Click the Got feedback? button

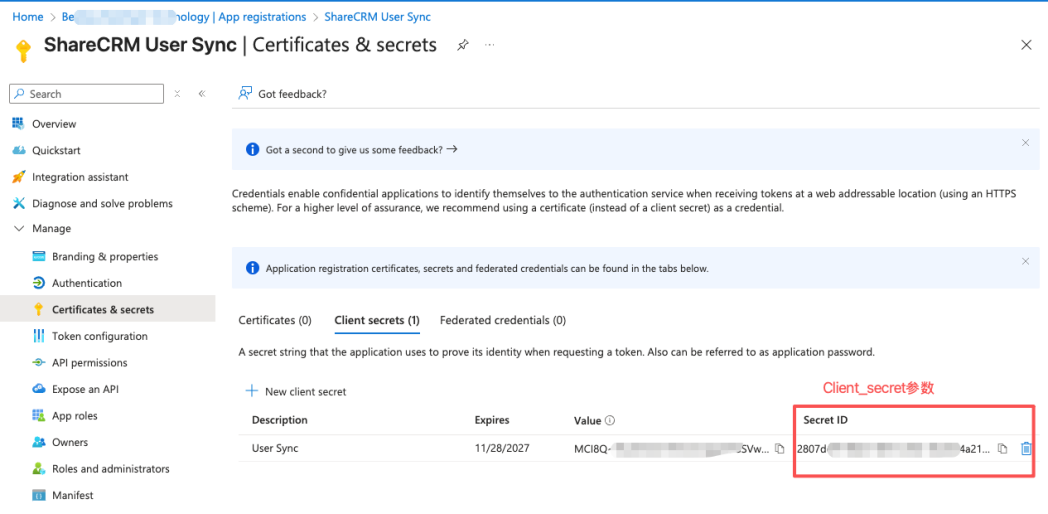tap(283, 94)
